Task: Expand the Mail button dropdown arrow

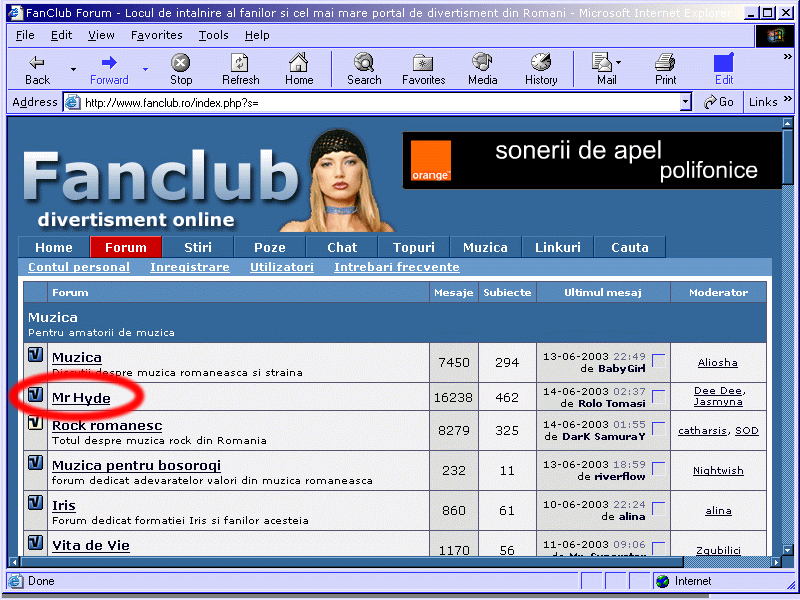Action: [618, 63]
